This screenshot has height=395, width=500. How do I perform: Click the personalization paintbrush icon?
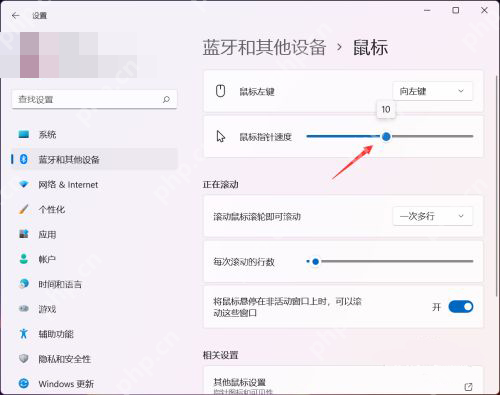click(x=24, y=209)
